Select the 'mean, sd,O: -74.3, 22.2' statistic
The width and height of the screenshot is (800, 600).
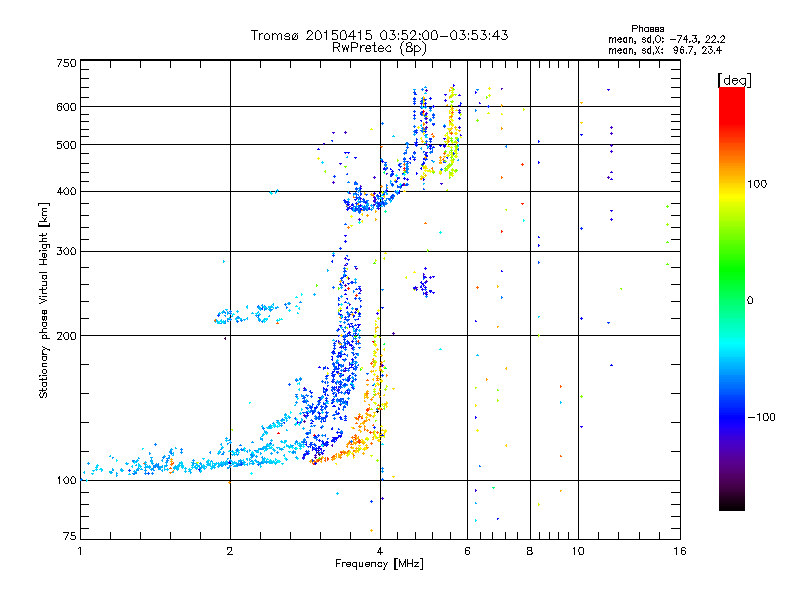tap(666, 39)
